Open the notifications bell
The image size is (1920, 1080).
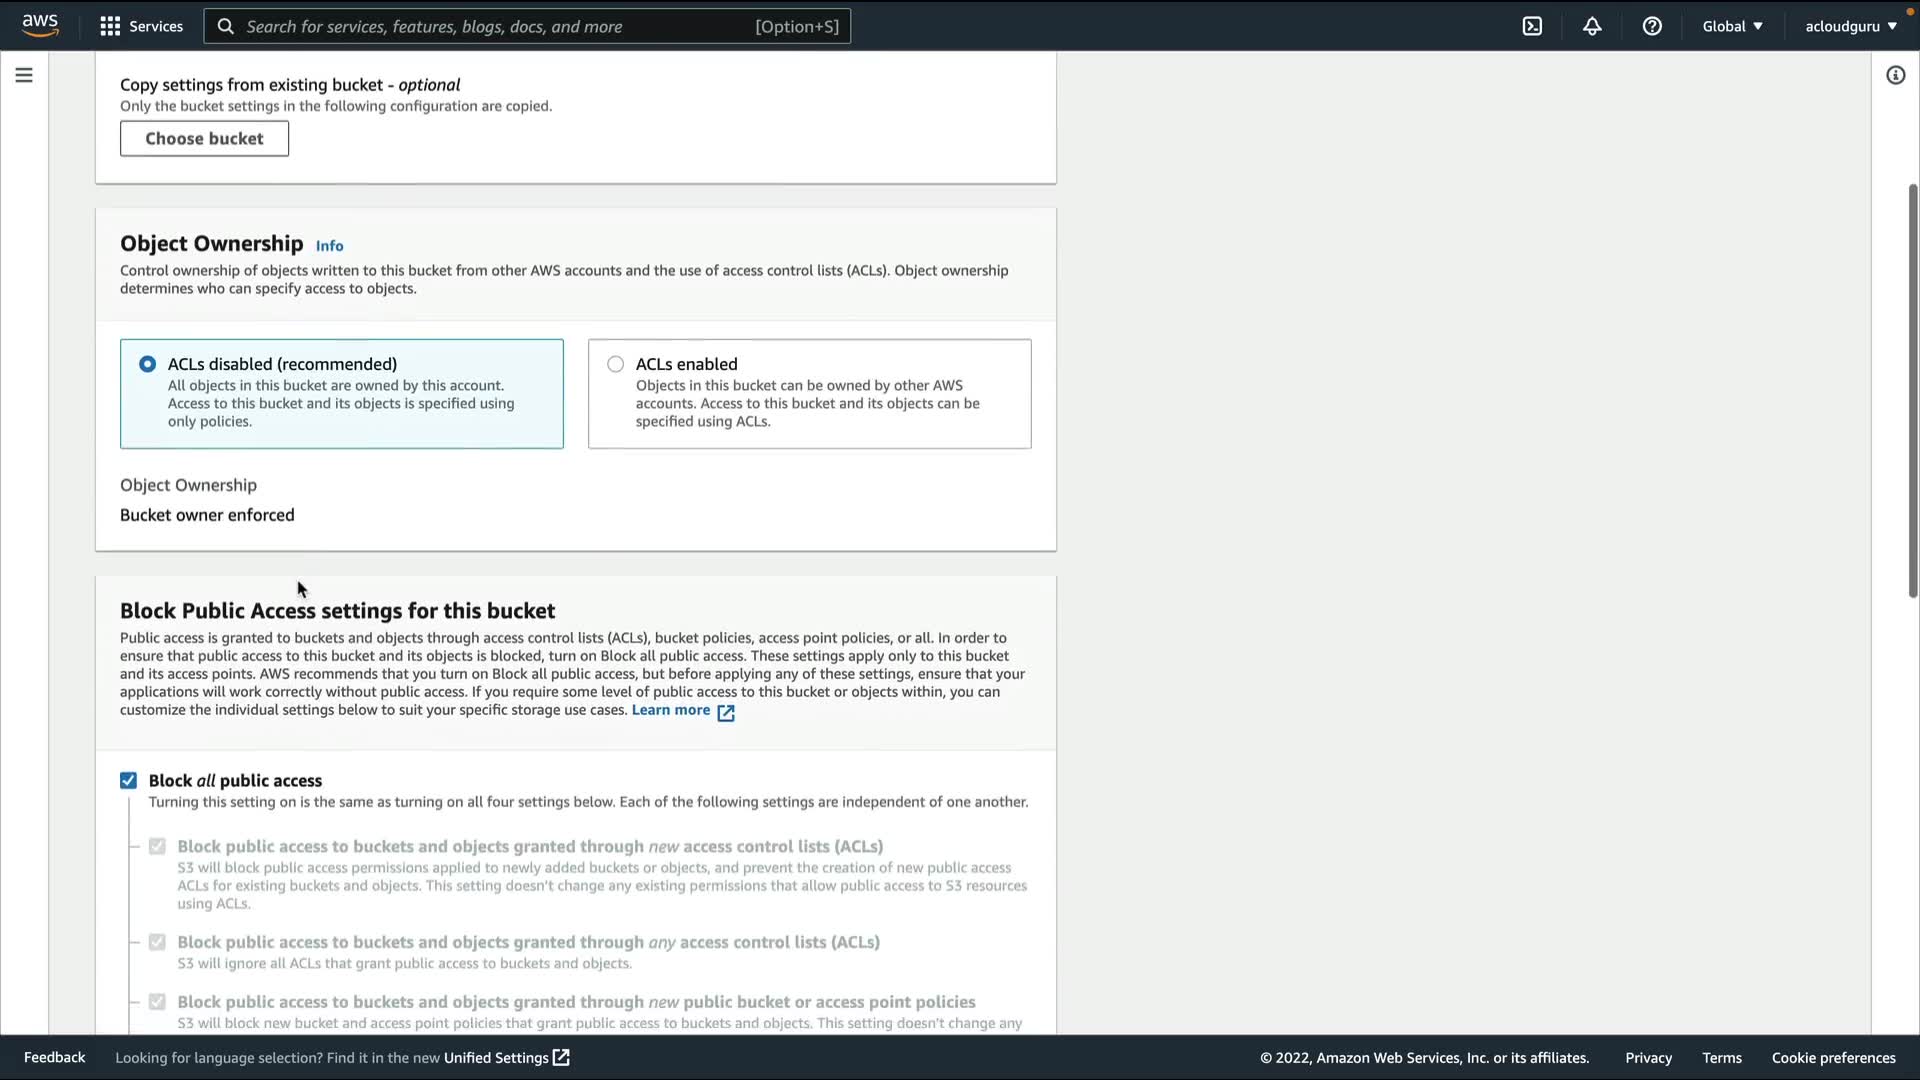click(x=1592, y=26)
